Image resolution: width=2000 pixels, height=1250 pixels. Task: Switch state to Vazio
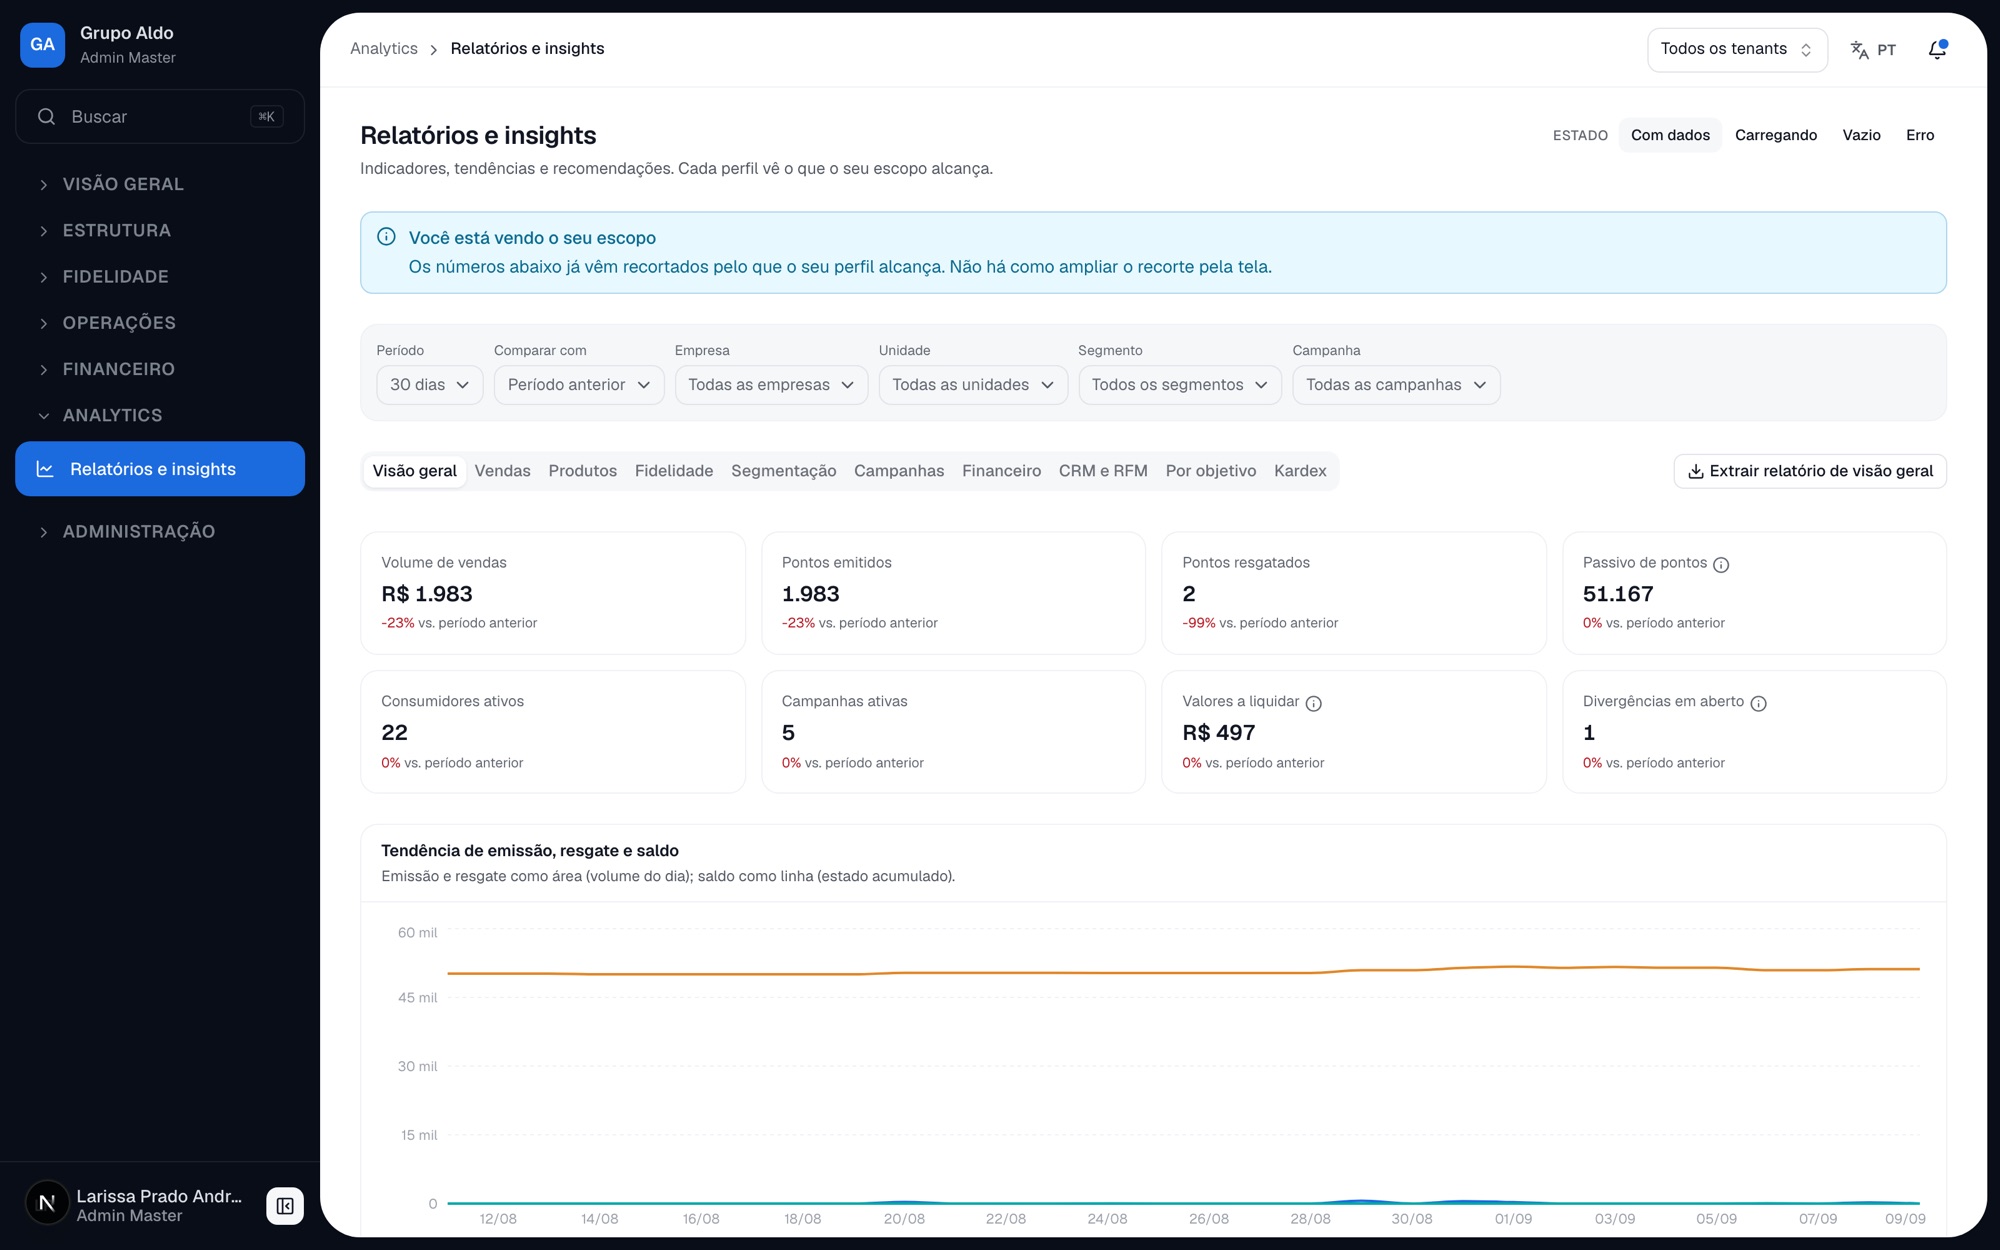click(1861, 135)
